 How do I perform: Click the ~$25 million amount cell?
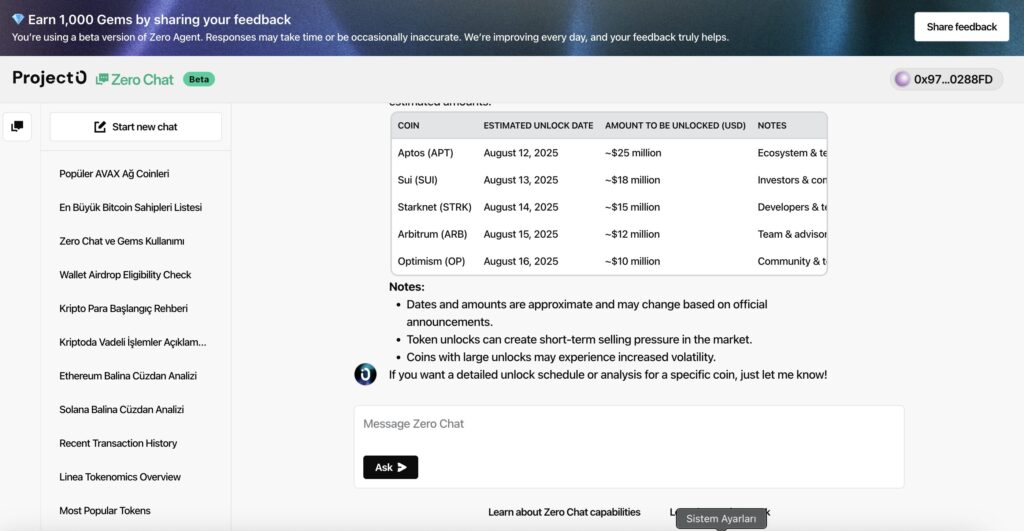tap(633, 153)
